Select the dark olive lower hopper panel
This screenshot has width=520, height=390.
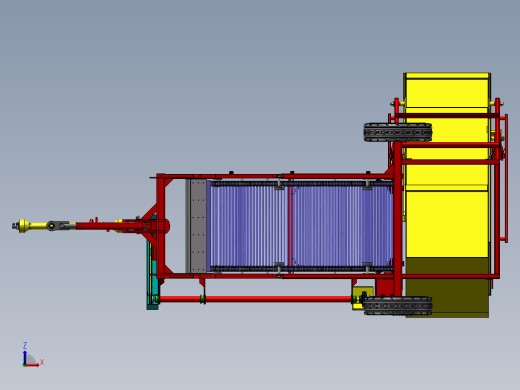pos(447,287)
